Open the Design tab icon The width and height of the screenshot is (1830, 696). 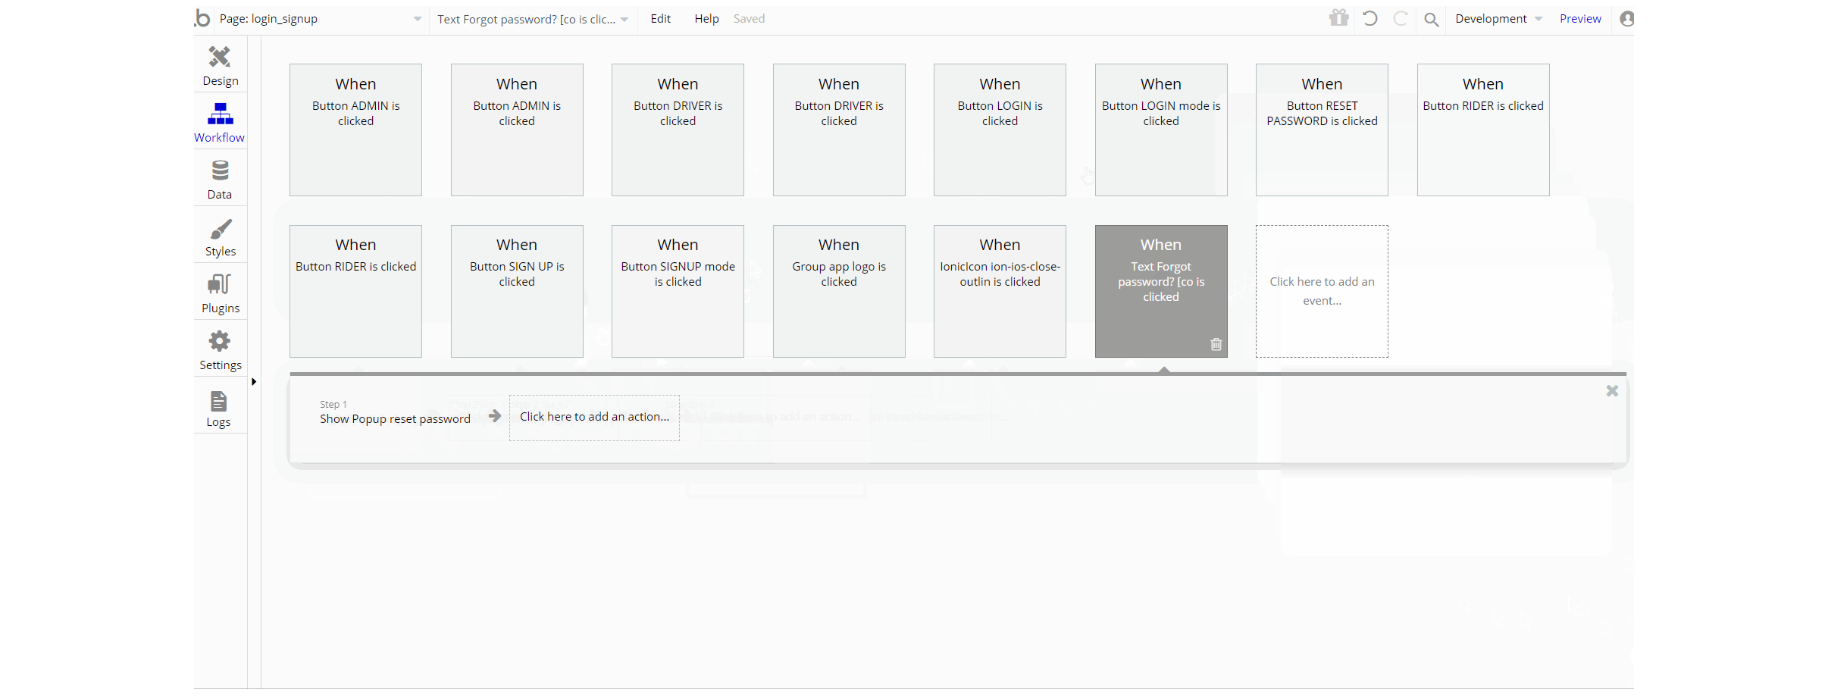click(x=220, y=57)
